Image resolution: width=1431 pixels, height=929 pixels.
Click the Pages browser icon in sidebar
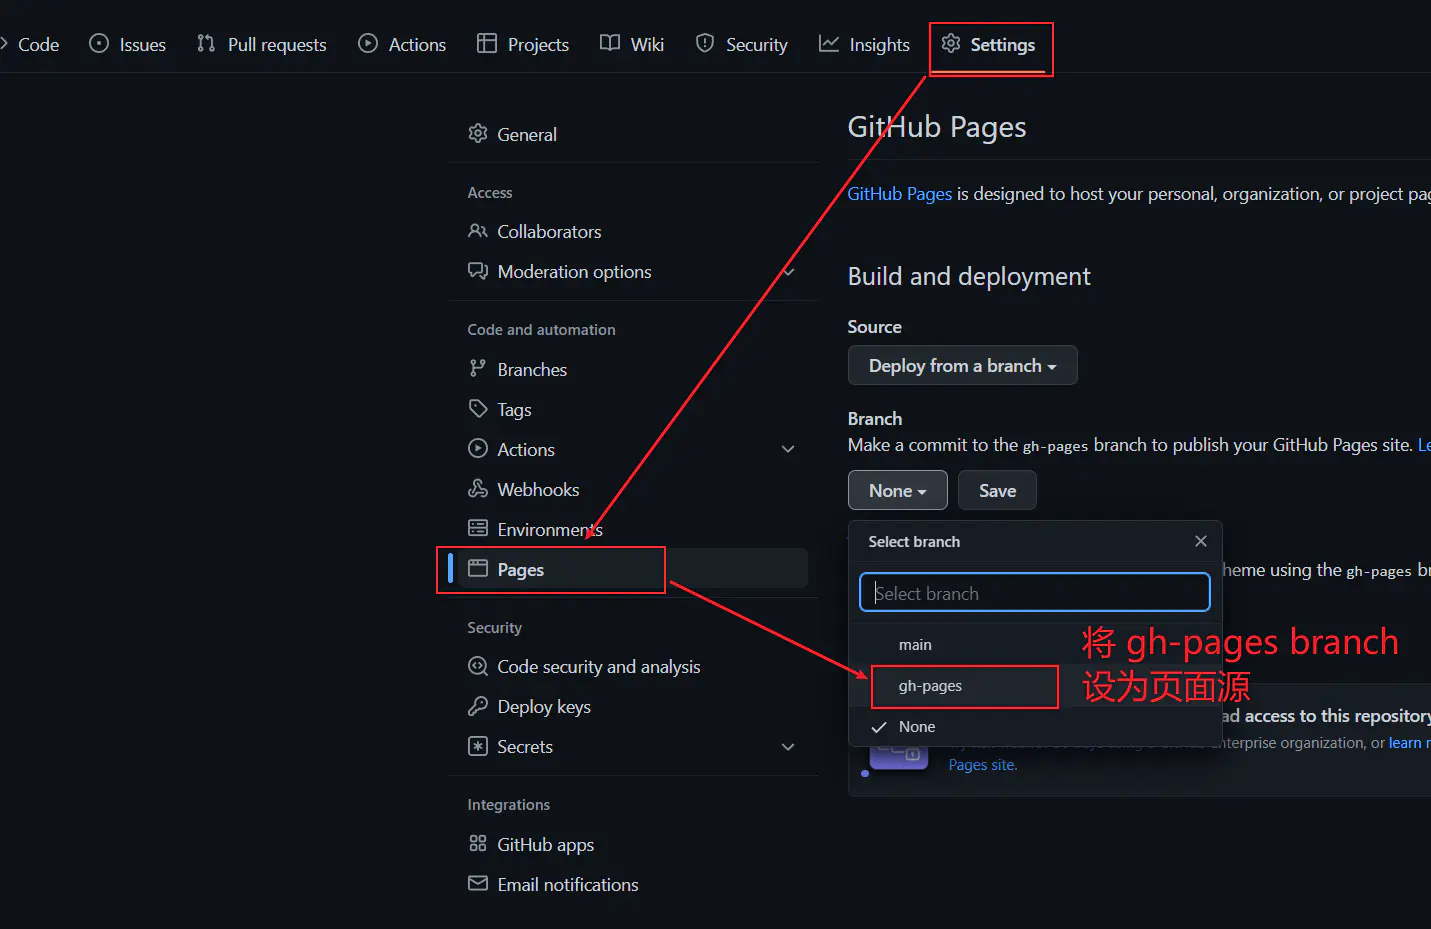click(478, 568)
